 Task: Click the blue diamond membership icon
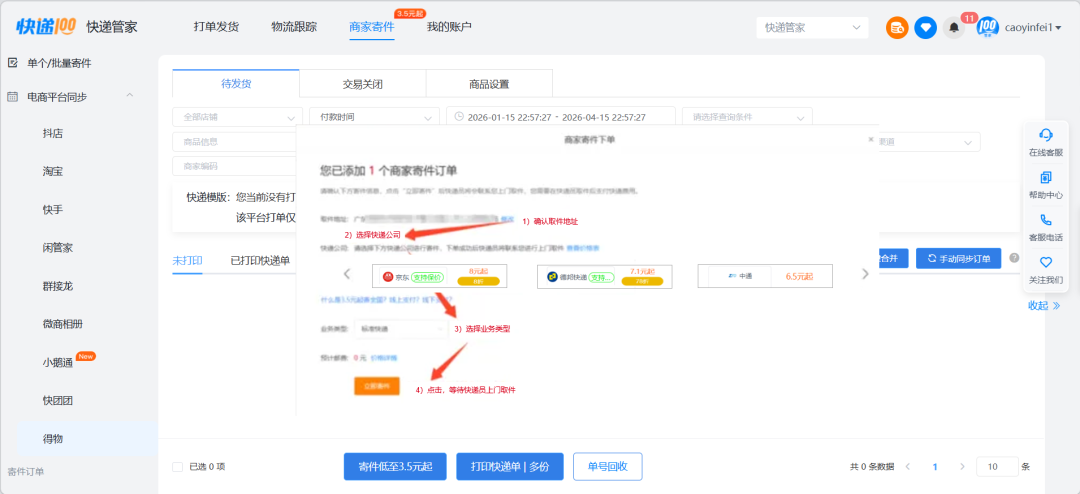click(925, 28)
